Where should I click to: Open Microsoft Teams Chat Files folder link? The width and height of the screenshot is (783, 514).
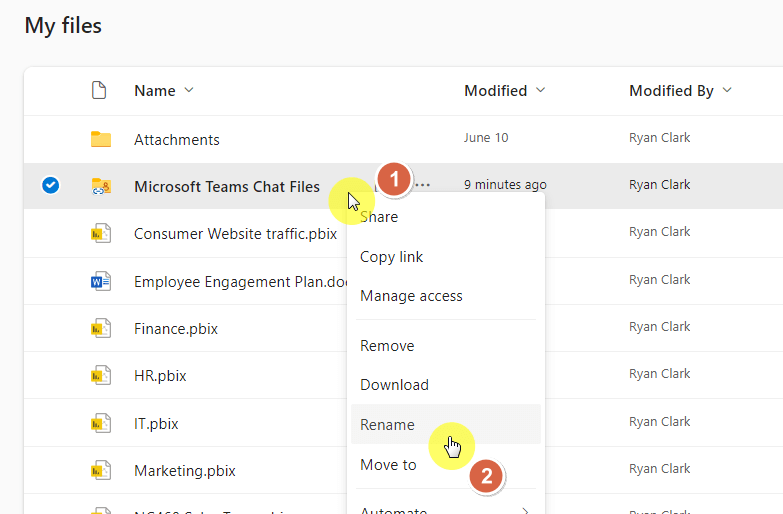click(227, 187)
